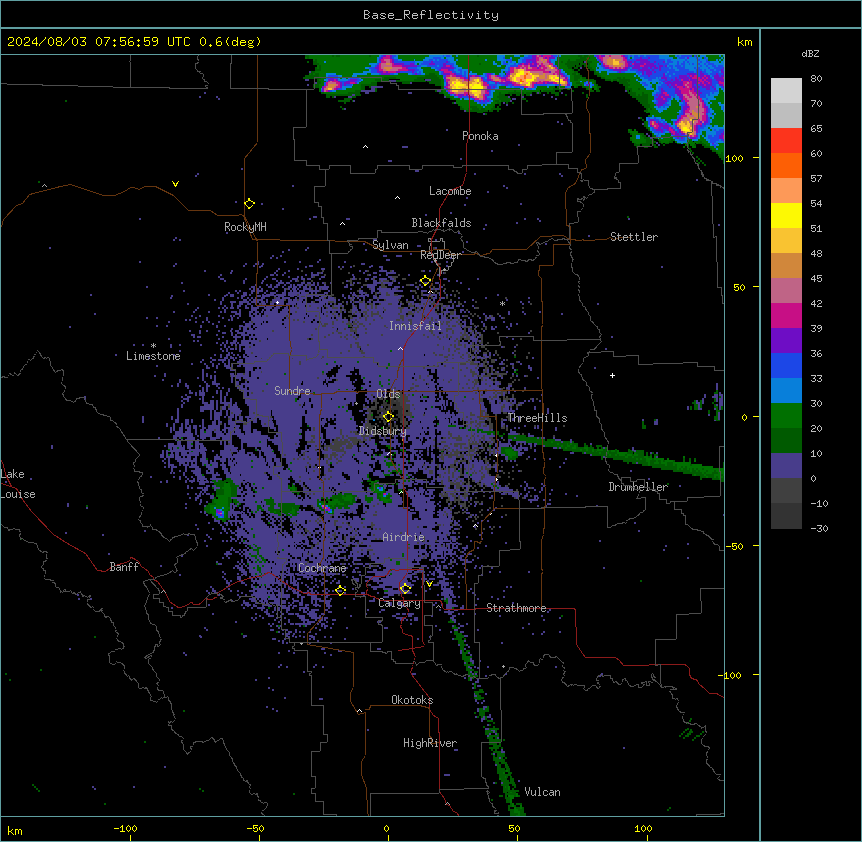Click the white plus marker east of ThreeHills

[612, 375]
